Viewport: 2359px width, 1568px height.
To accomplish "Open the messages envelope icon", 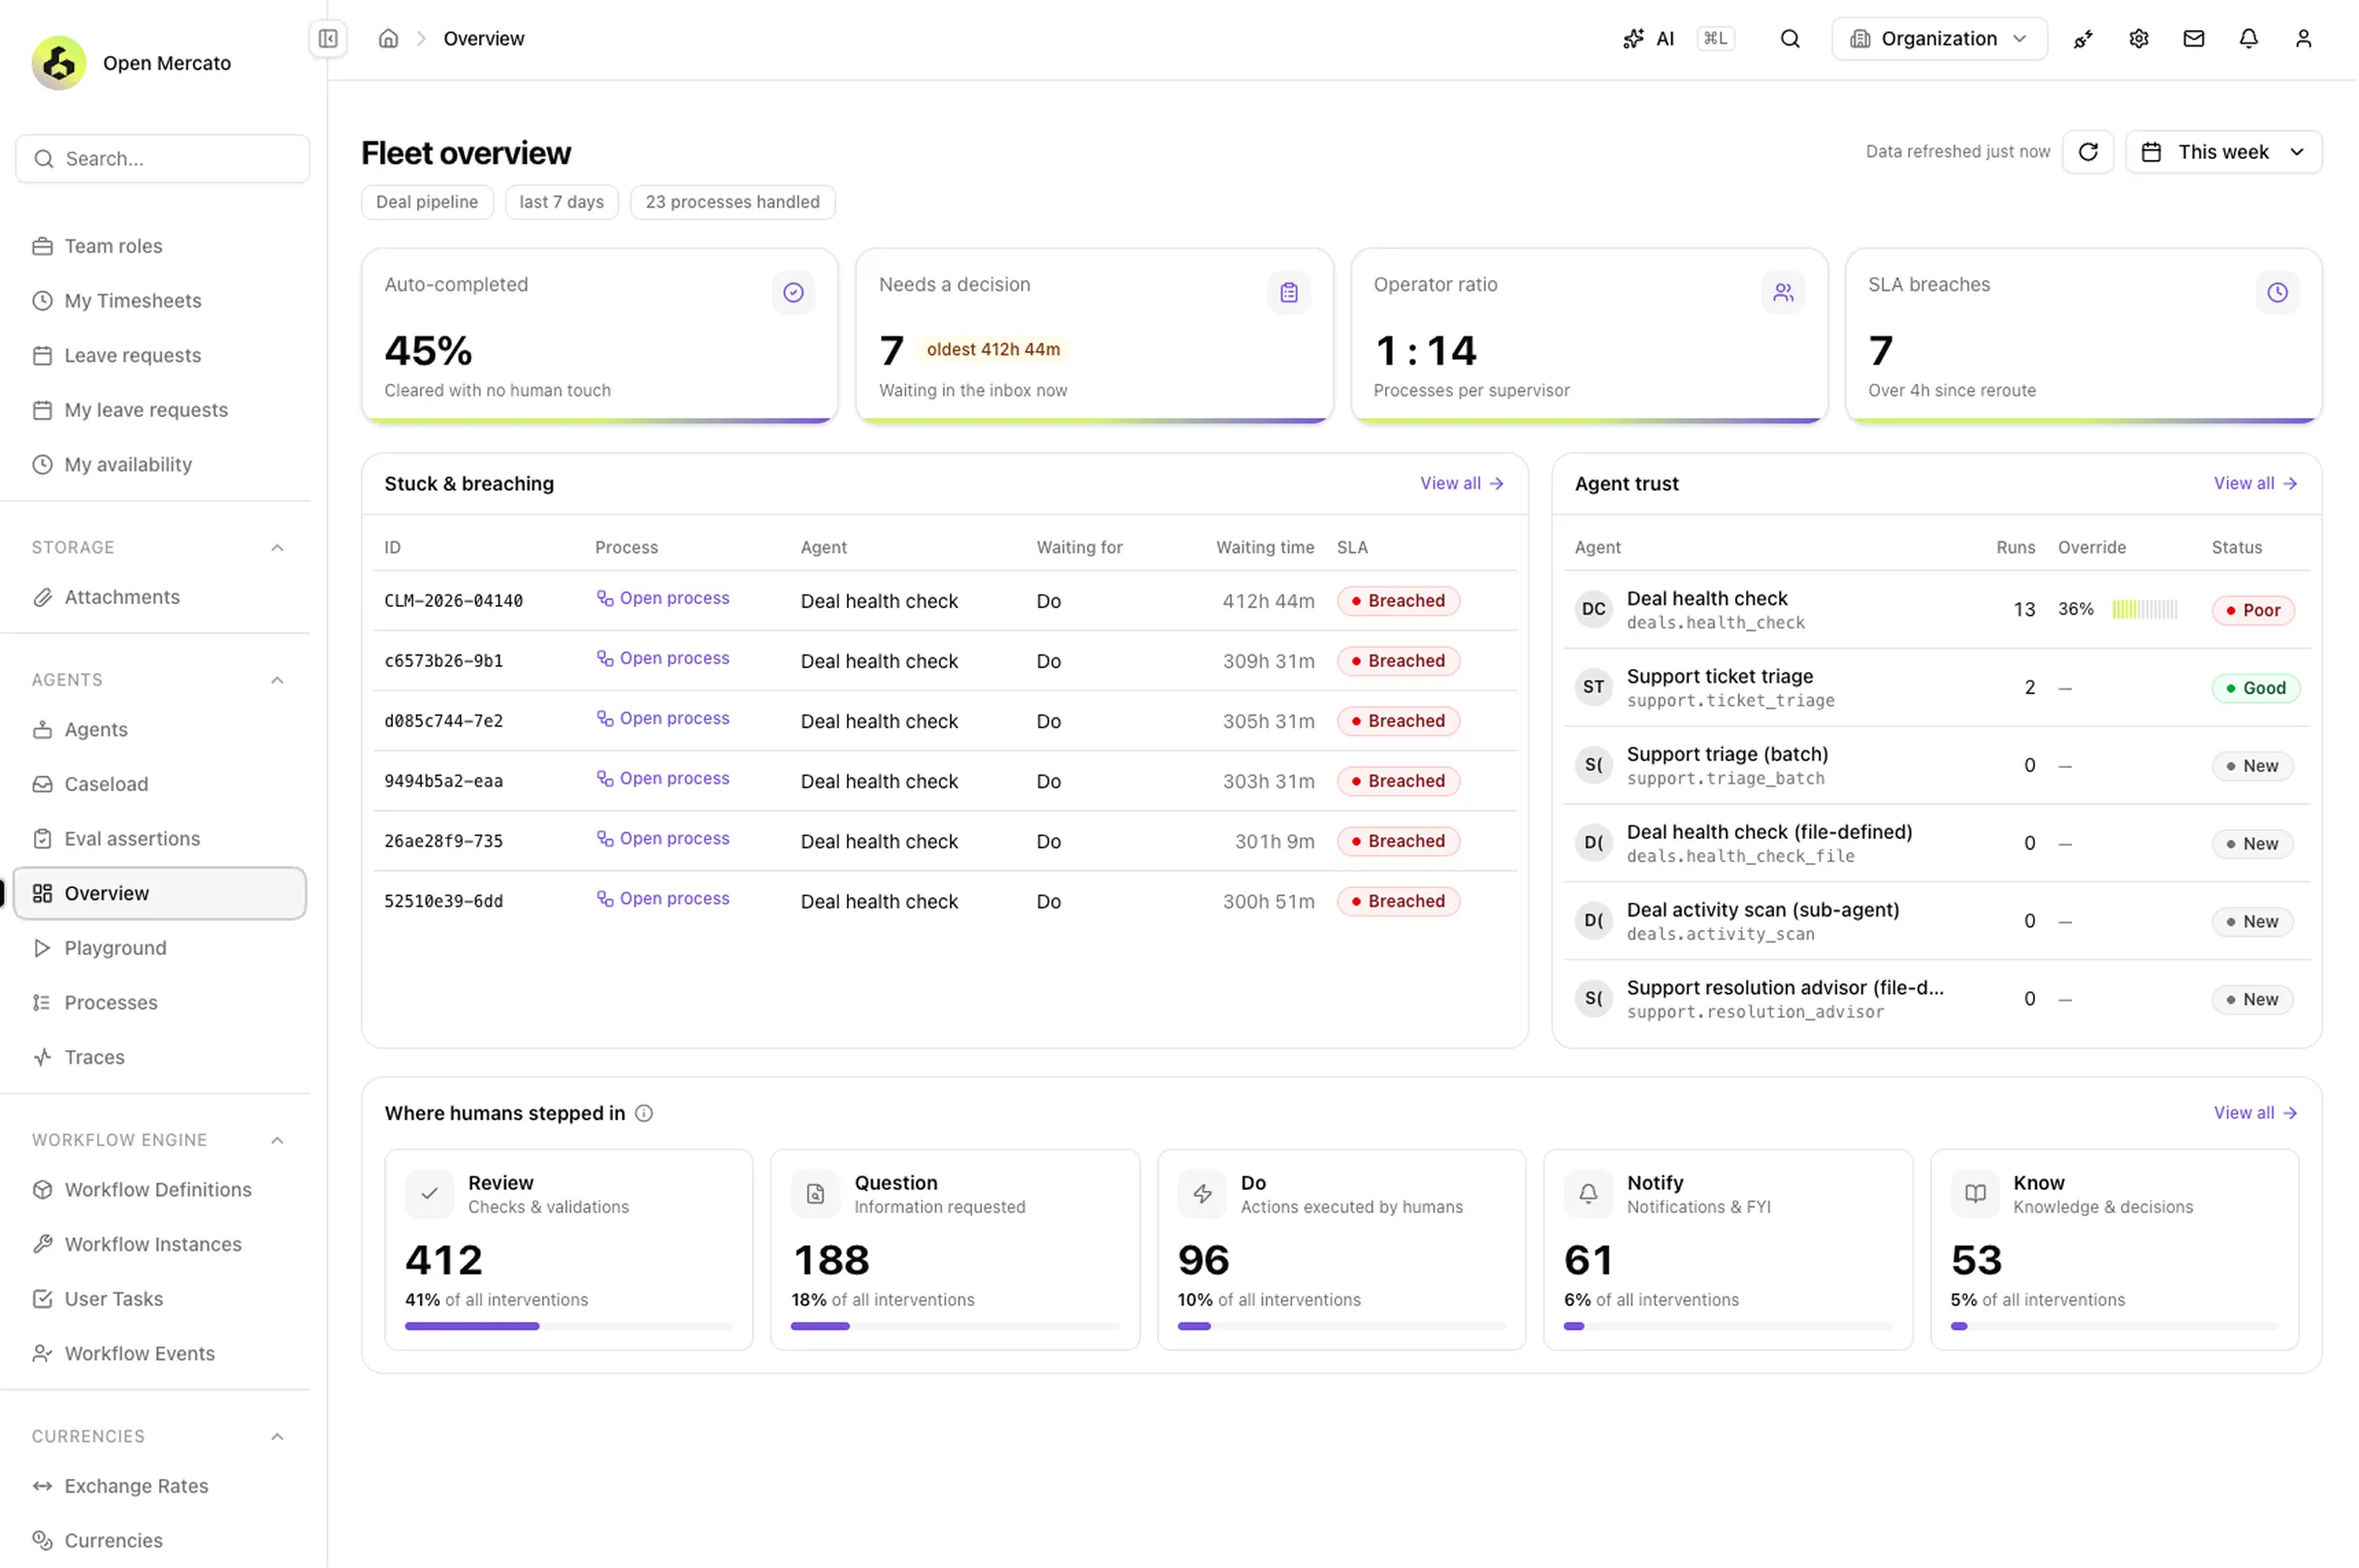I will (x=2193, y=39).
